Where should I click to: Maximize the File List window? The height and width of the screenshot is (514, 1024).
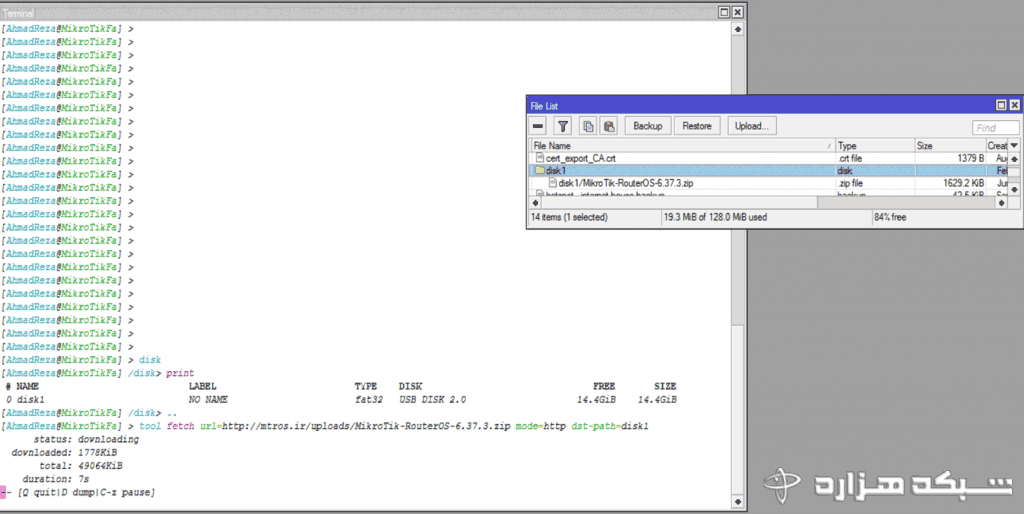click(1001, 105)
